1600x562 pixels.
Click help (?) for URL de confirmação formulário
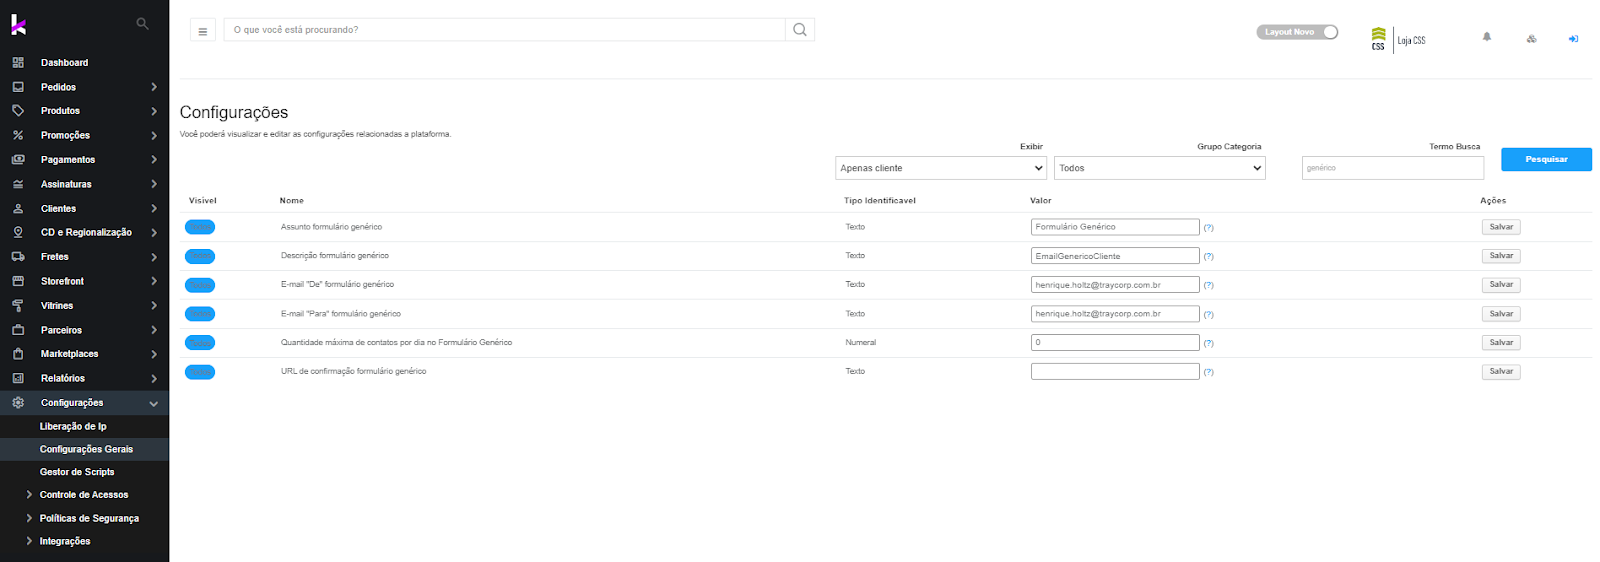pyautogui.click(x=1208, y=372)
